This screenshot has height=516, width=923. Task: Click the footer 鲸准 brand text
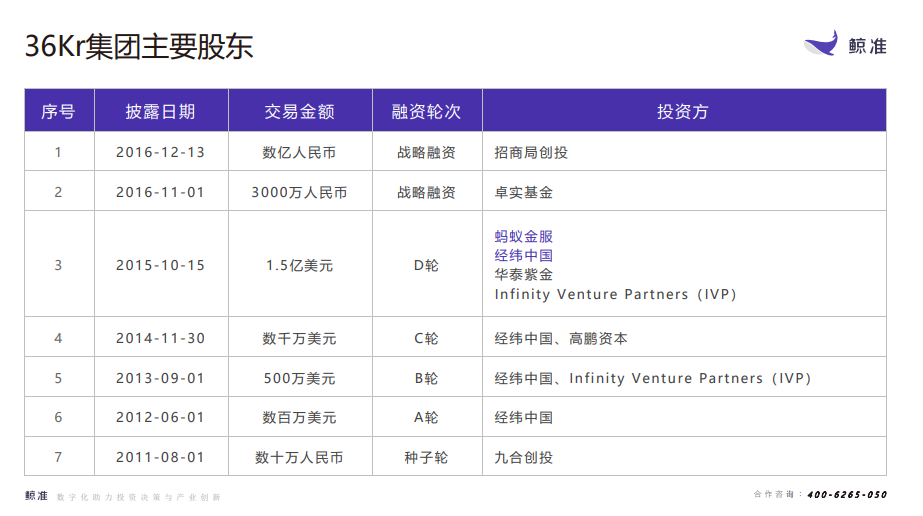pos(36,496)
